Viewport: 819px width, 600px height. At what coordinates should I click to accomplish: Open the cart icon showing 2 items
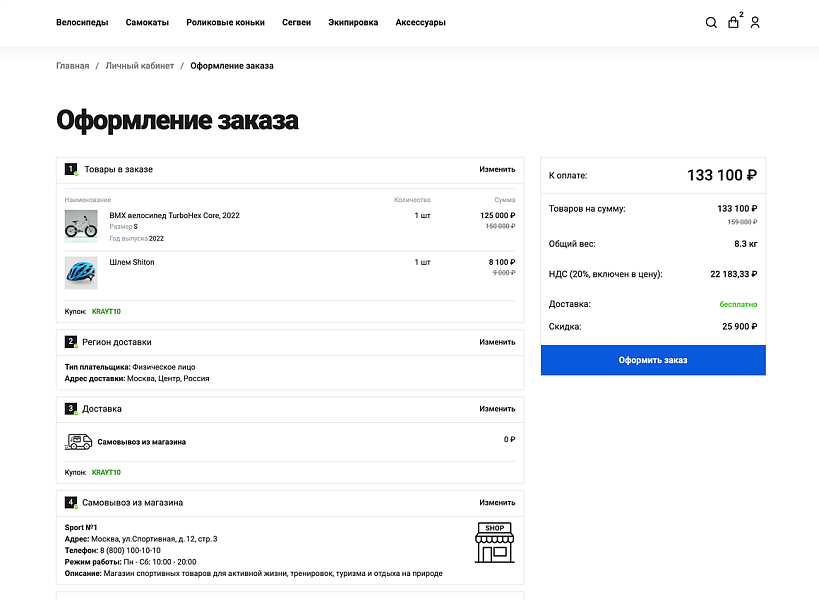[x=733, y=22]
